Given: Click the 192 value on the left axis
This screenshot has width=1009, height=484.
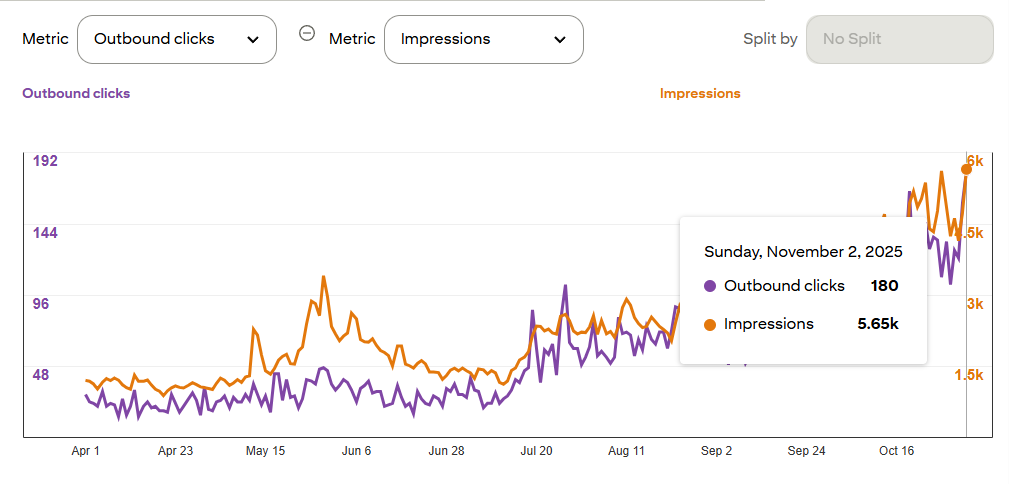Looking at the screenshot, I should pyautogui.click(x=45, y=161).
